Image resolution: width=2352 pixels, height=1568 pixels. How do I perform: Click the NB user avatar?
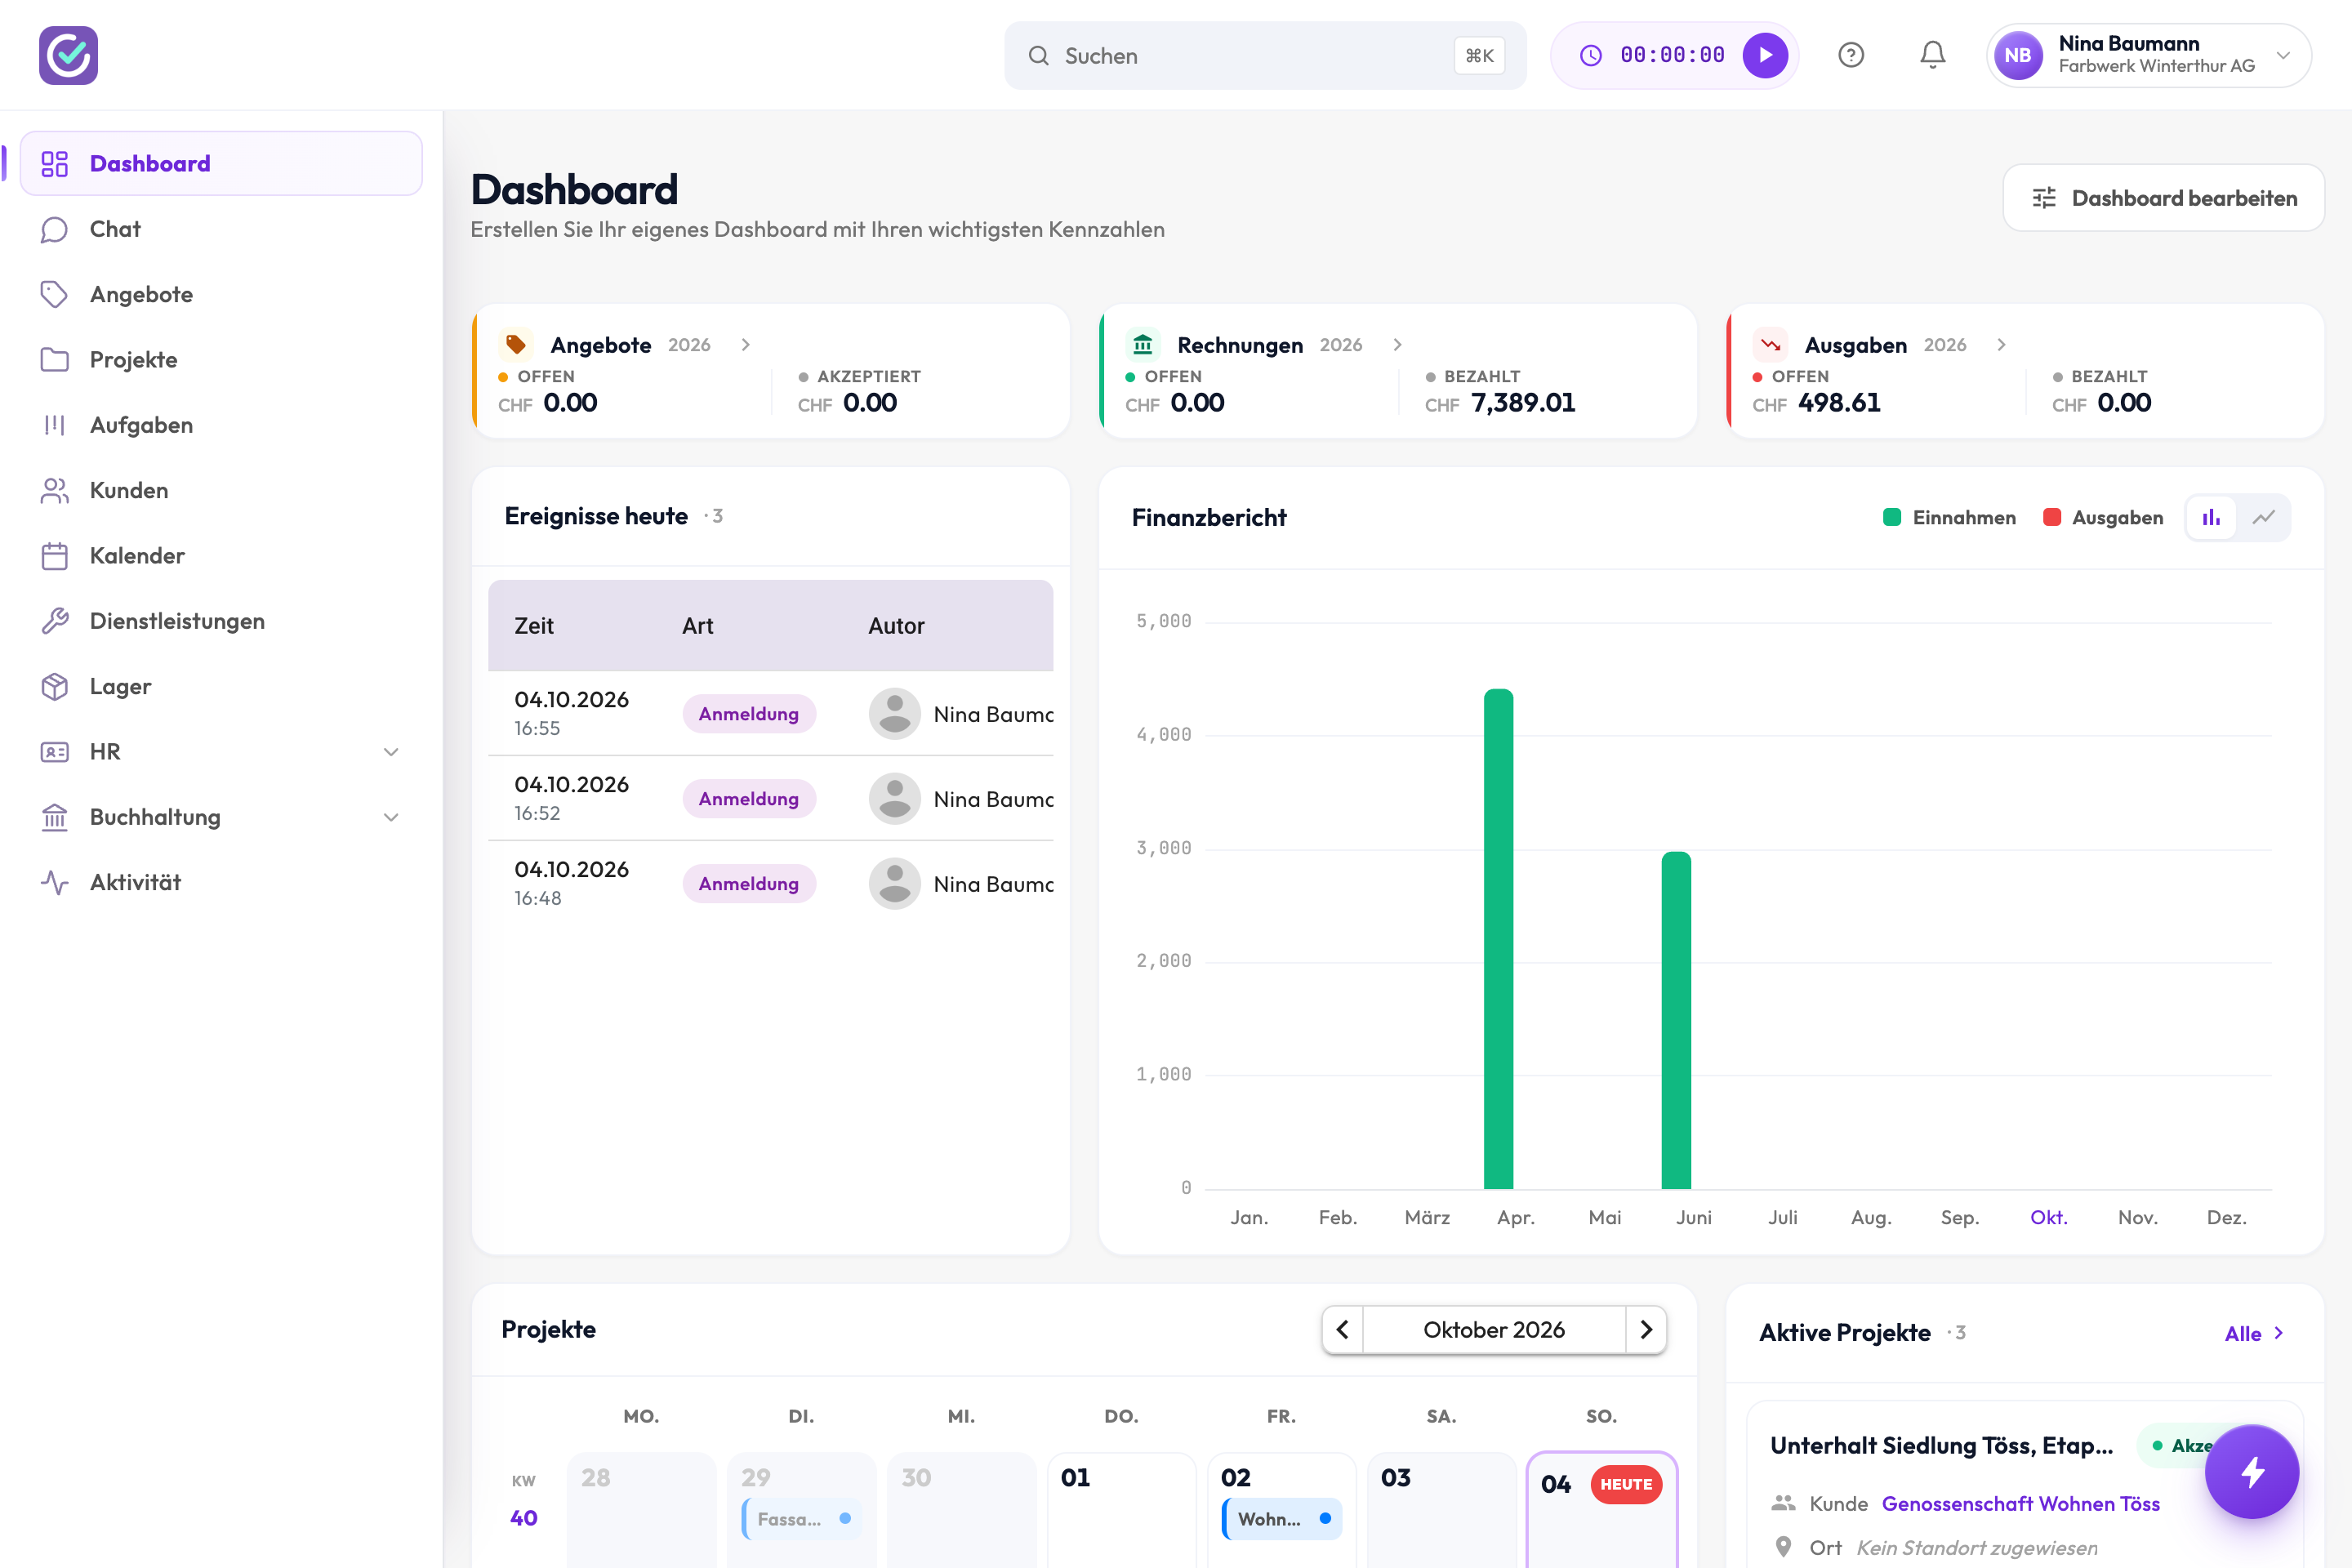[x=2018, y=55]
